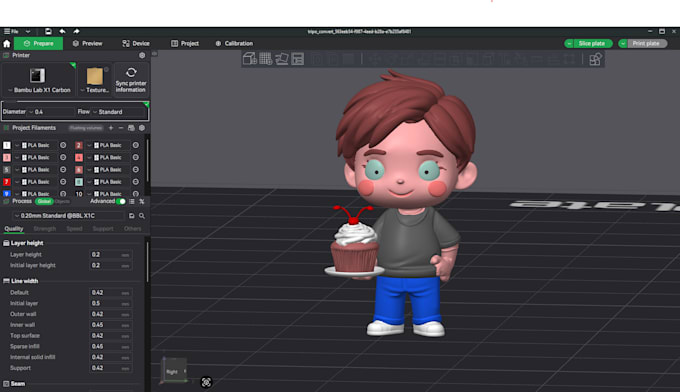Edit preset icon for filament 2
The height and width of the screenshot is (392, 680).
click(x=136, y=145)
